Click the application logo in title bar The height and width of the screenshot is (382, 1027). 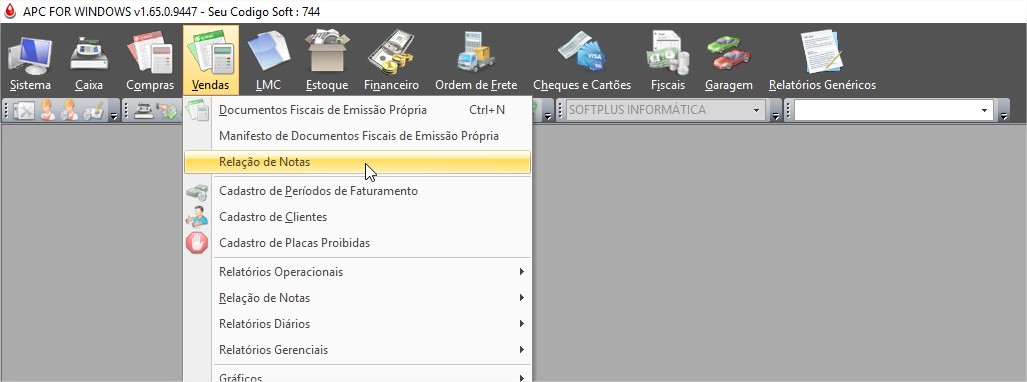click(x=10, y=11)
